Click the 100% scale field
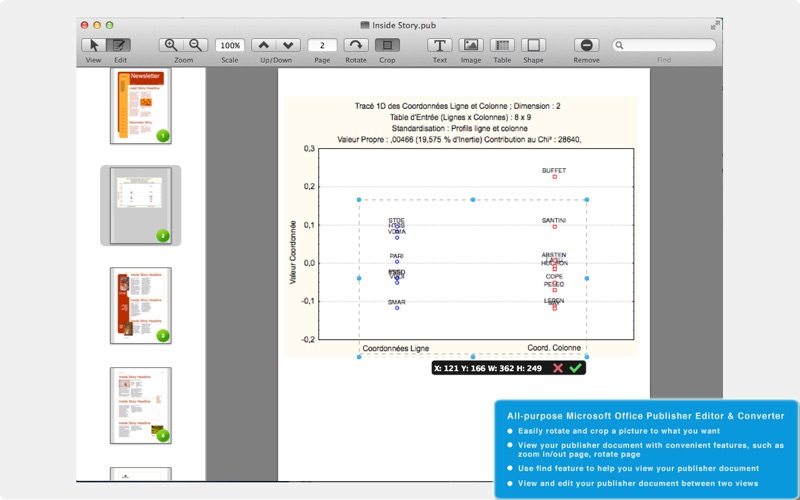 (230, 45)
